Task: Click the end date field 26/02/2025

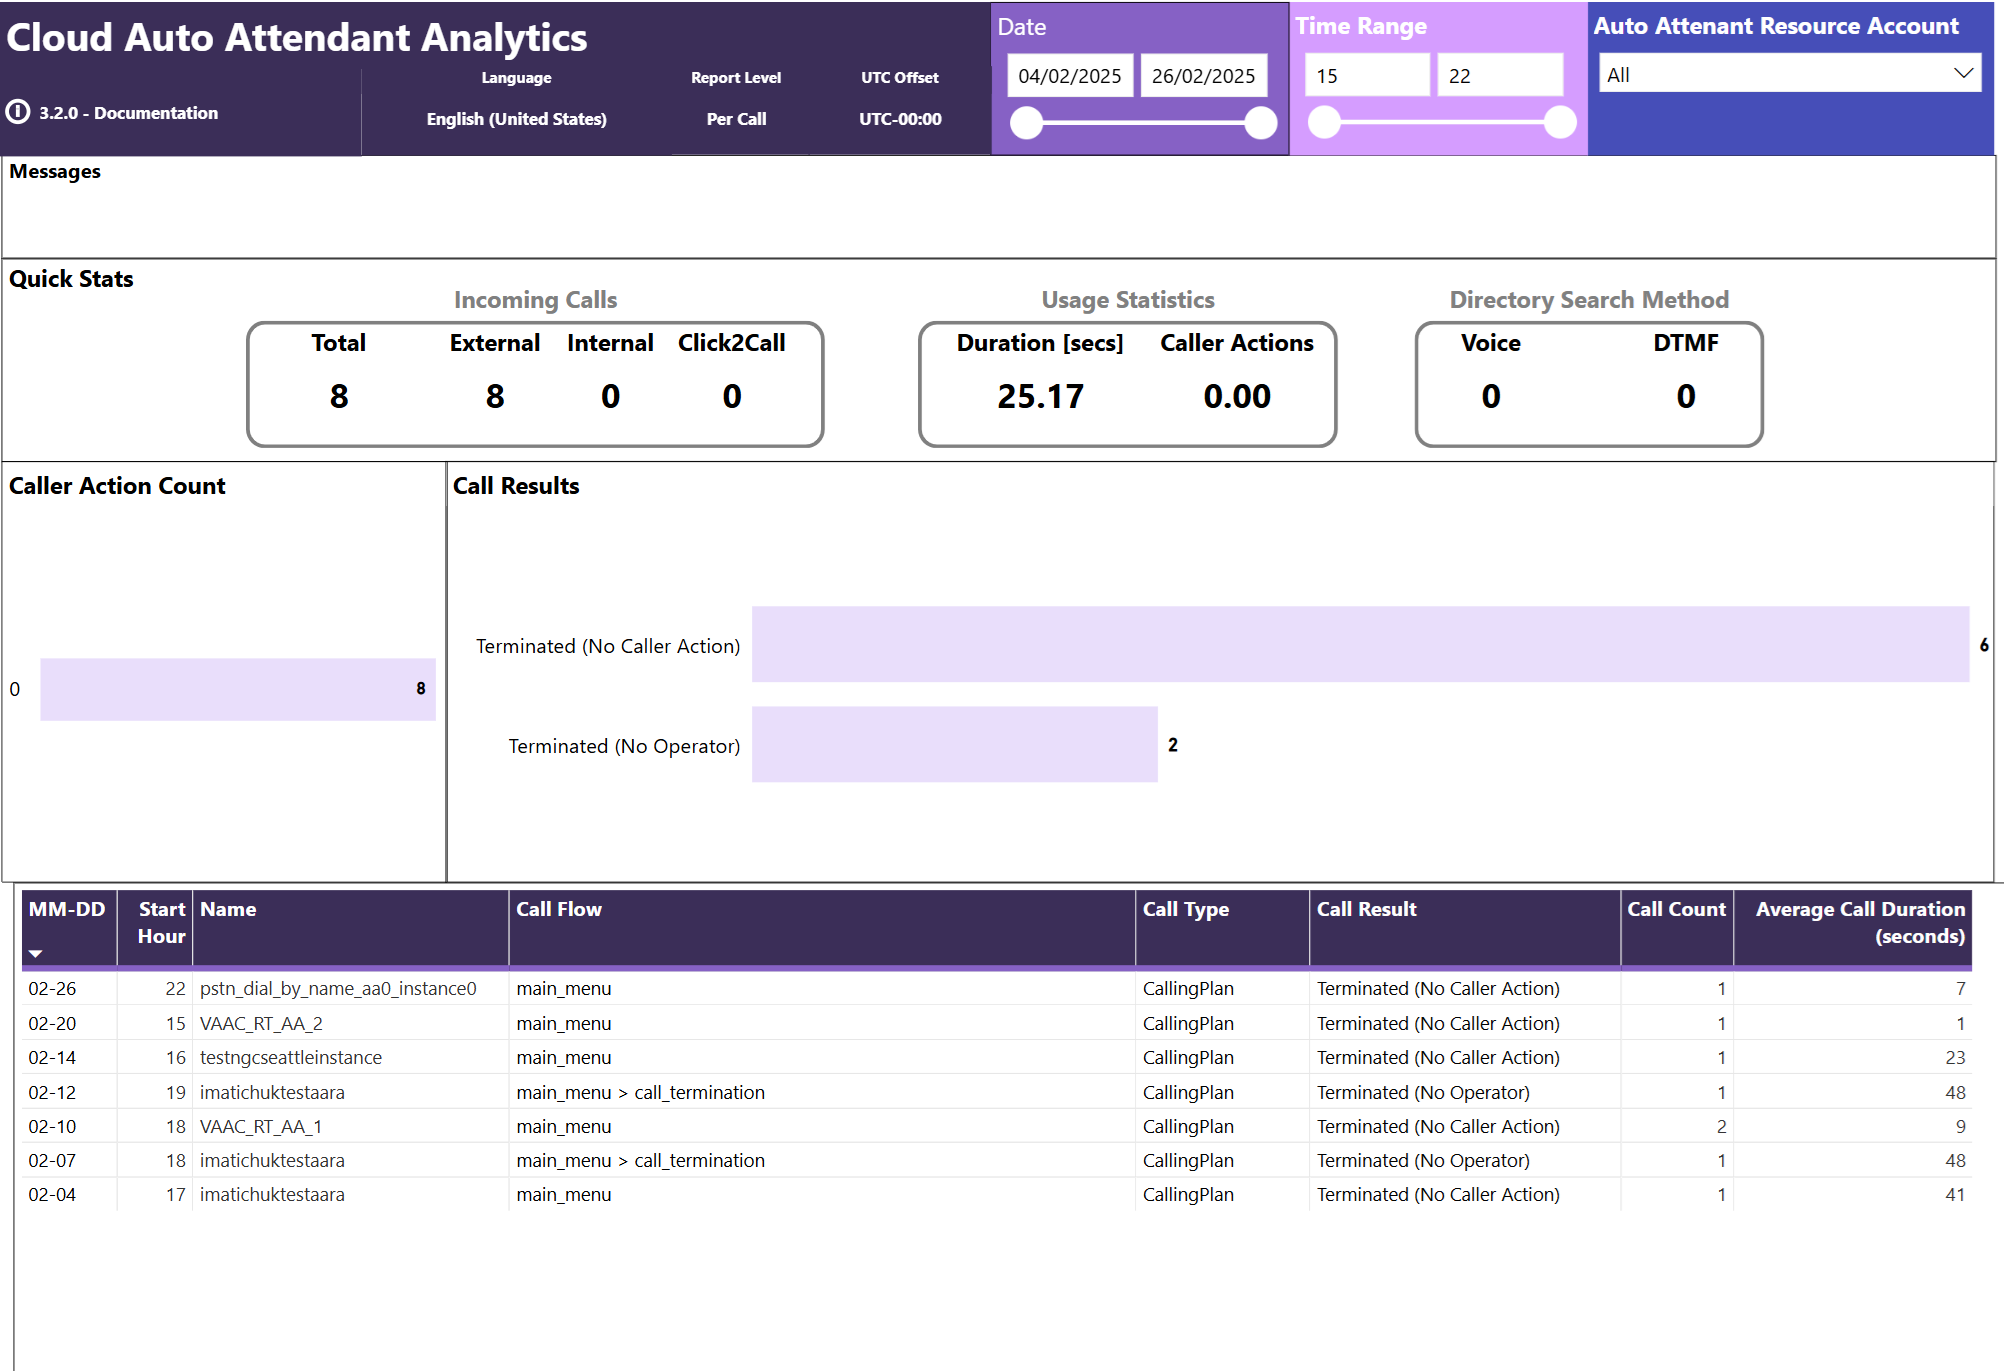Action: coord(1203,76)
